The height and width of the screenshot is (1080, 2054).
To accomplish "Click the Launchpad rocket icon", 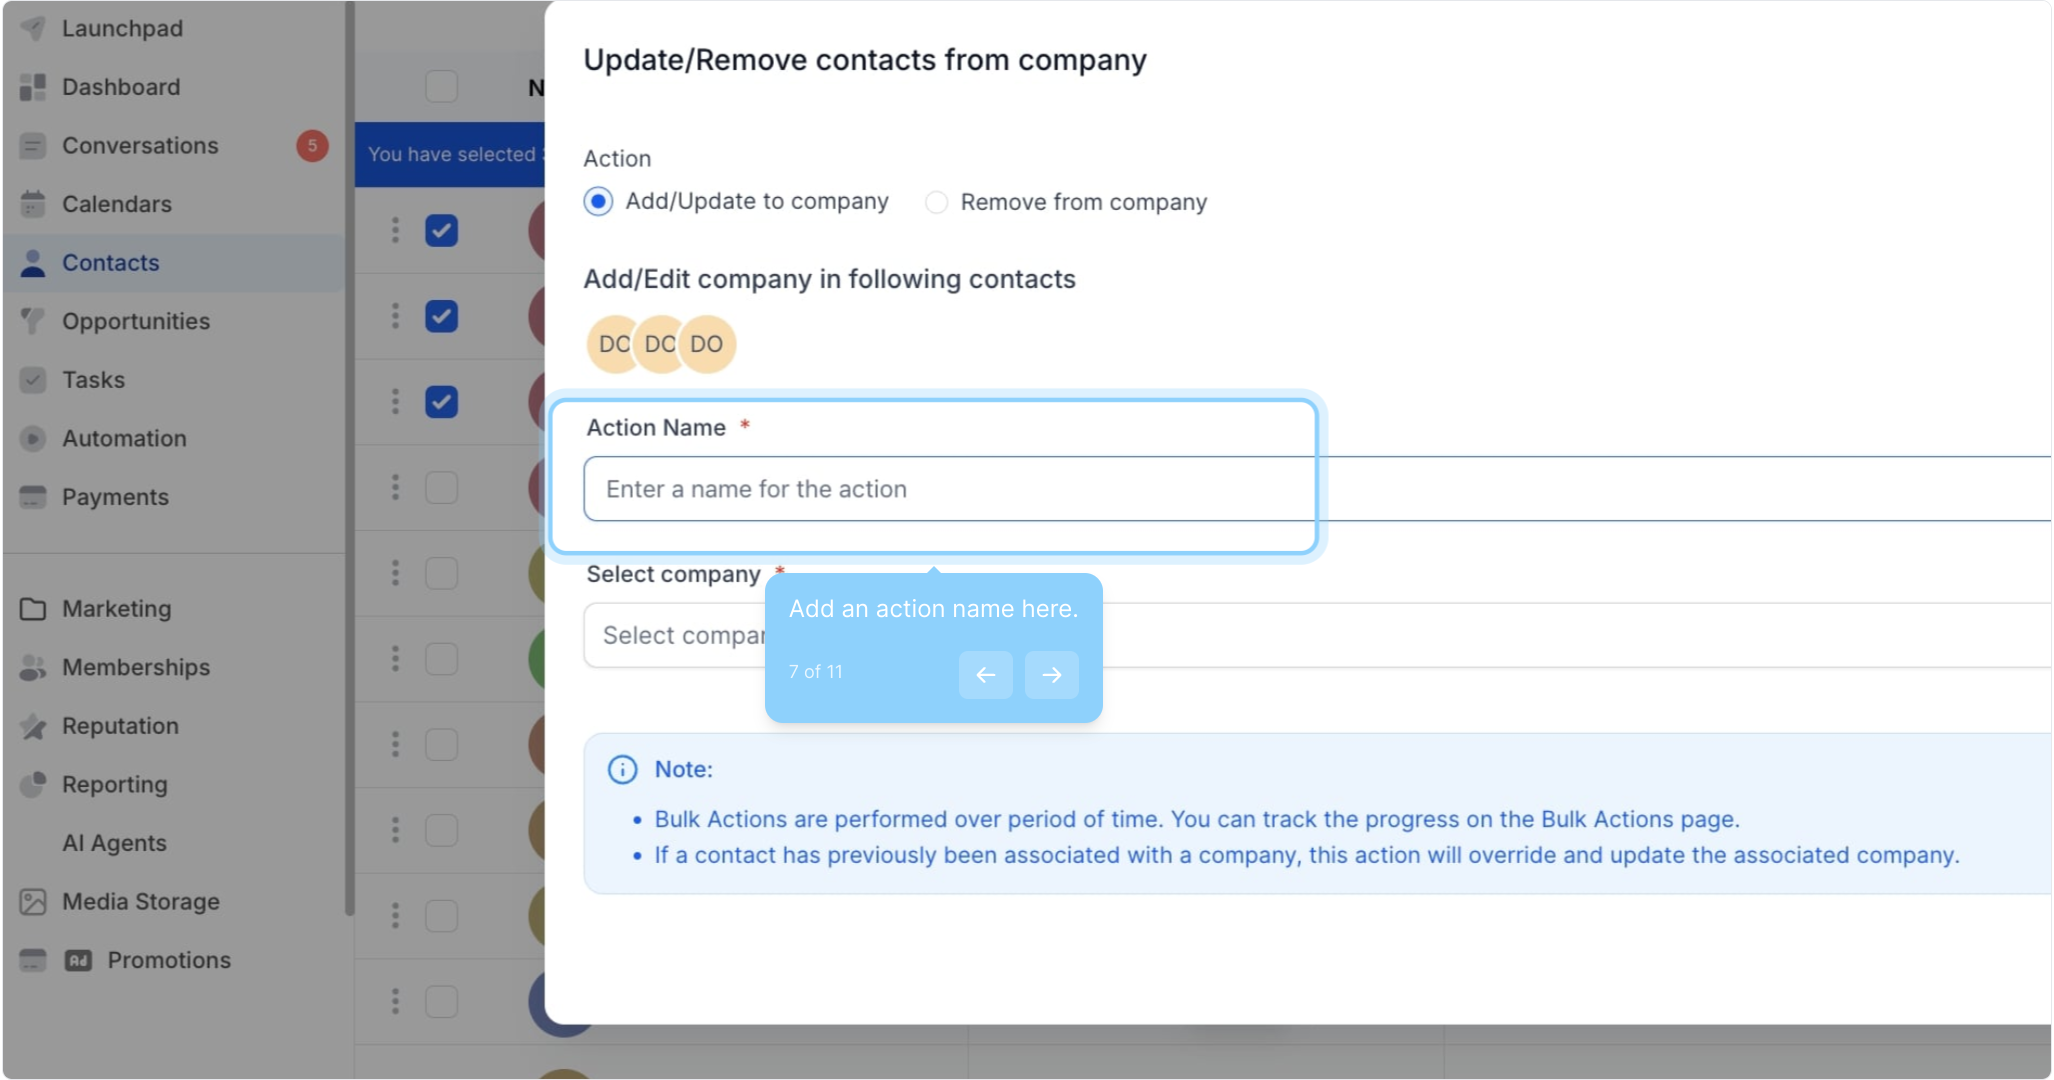I will (33, 28).
